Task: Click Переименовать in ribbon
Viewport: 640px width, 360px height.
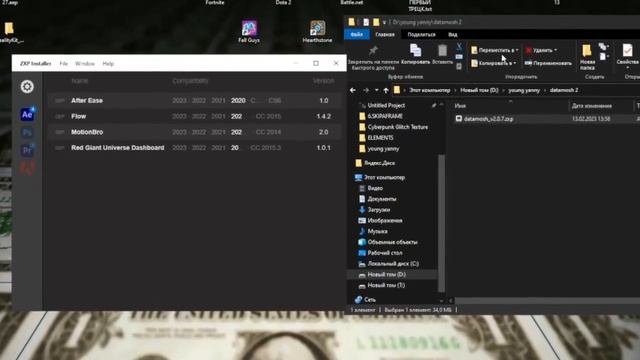Action: point(548,63)
